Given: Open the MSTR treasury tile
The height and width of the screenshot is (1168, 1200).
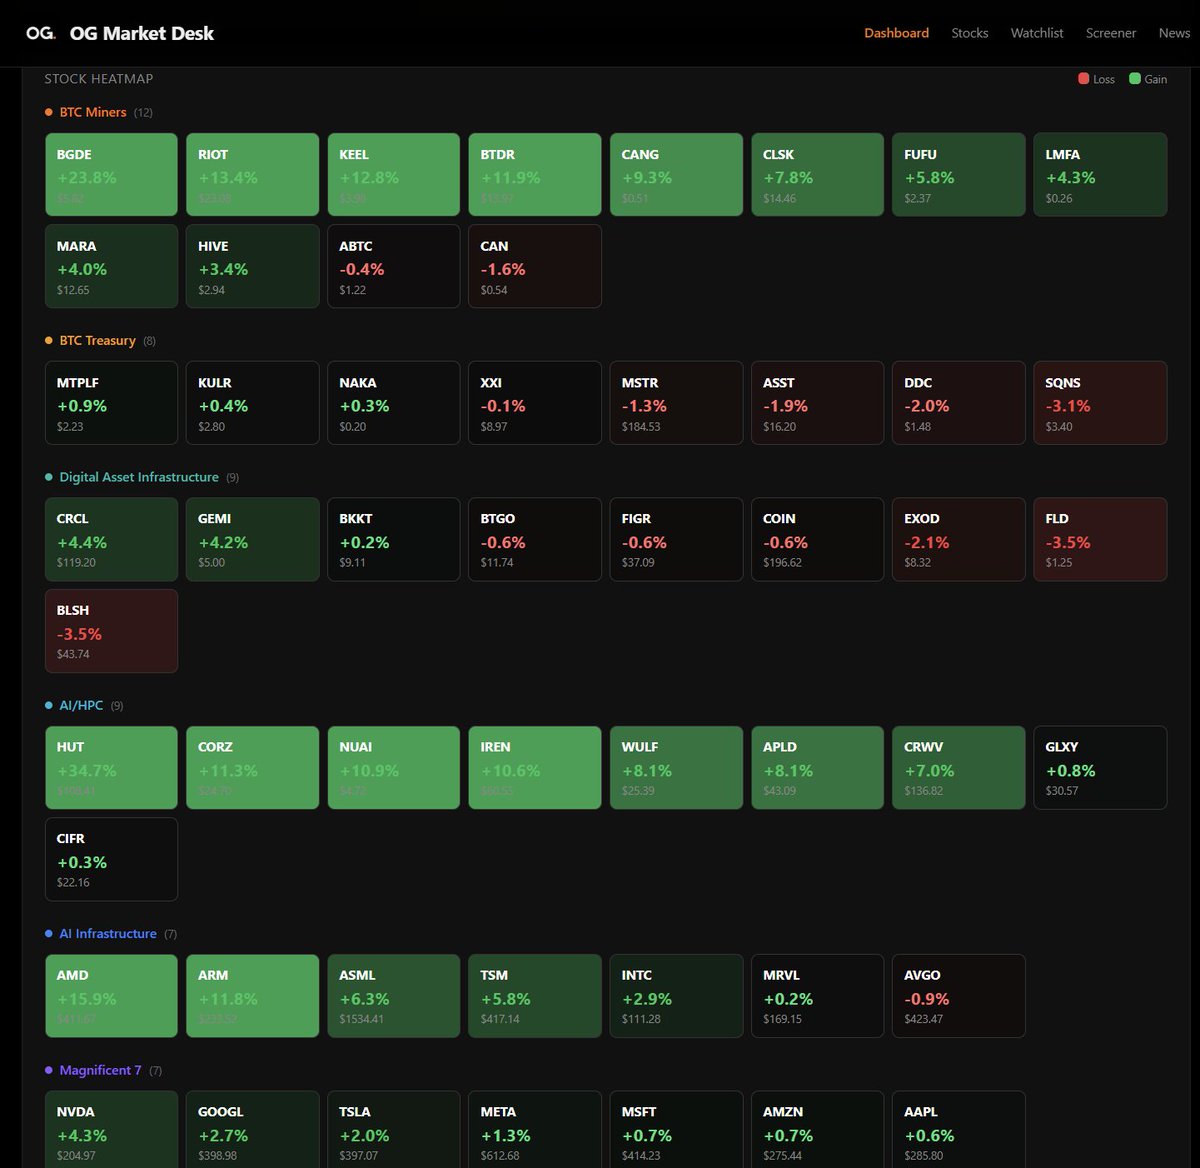Looking at the screenshot, I should tap(676, 402).
